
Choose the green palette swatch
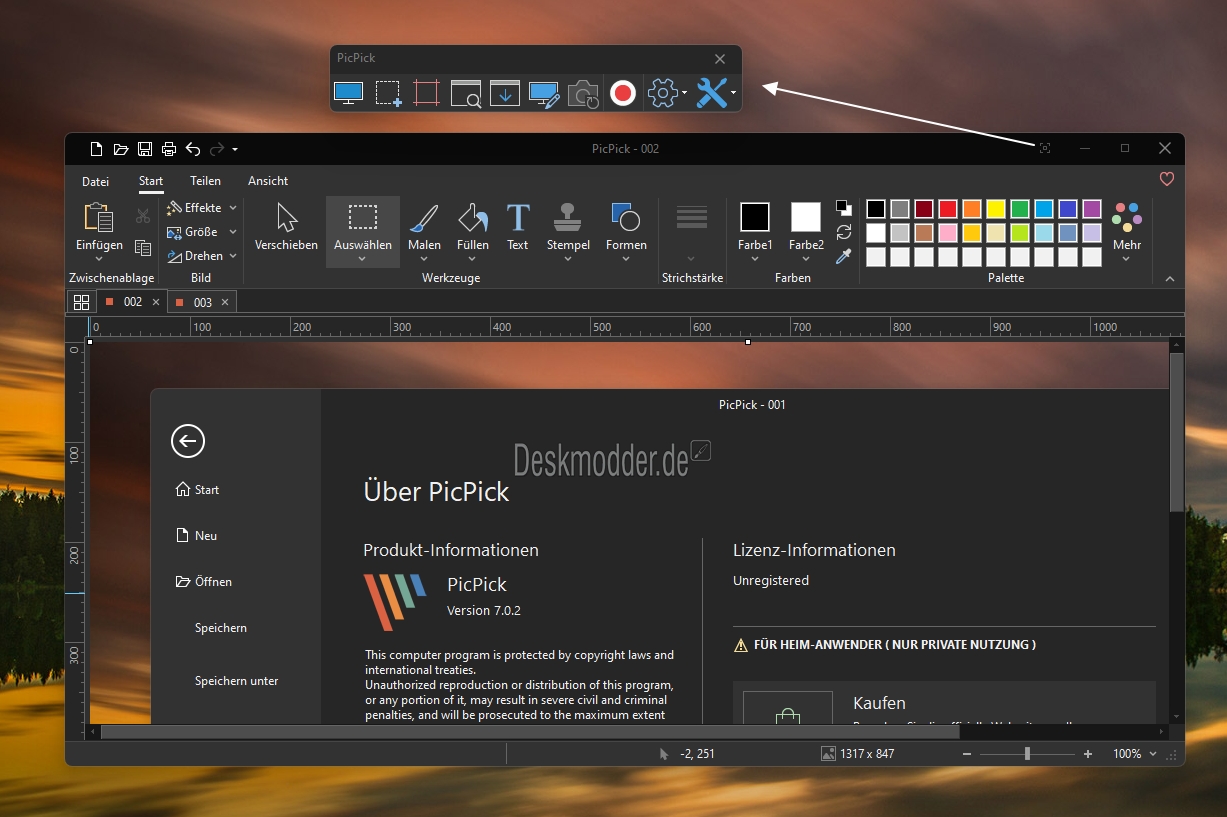(x=1020, y=209)
